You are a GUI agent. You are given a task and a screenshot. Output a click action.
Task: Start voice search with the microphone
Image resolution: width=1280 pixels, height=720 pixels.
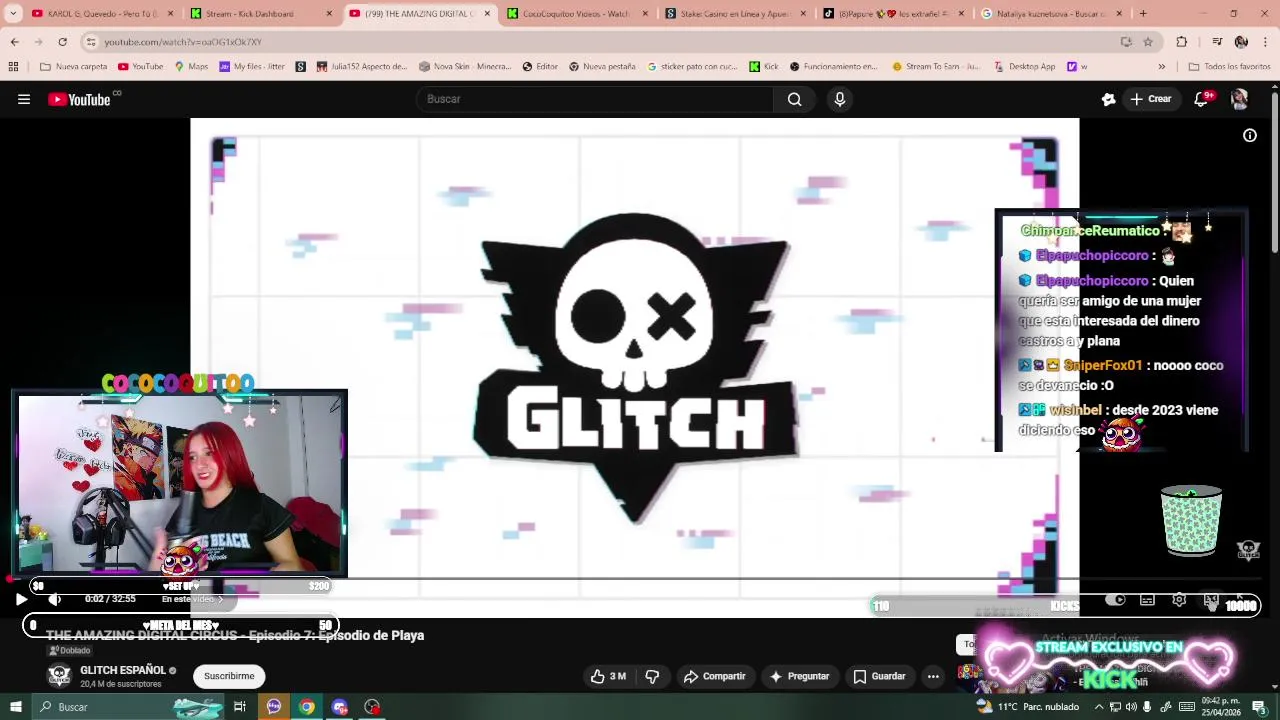(x=840, y=99)
